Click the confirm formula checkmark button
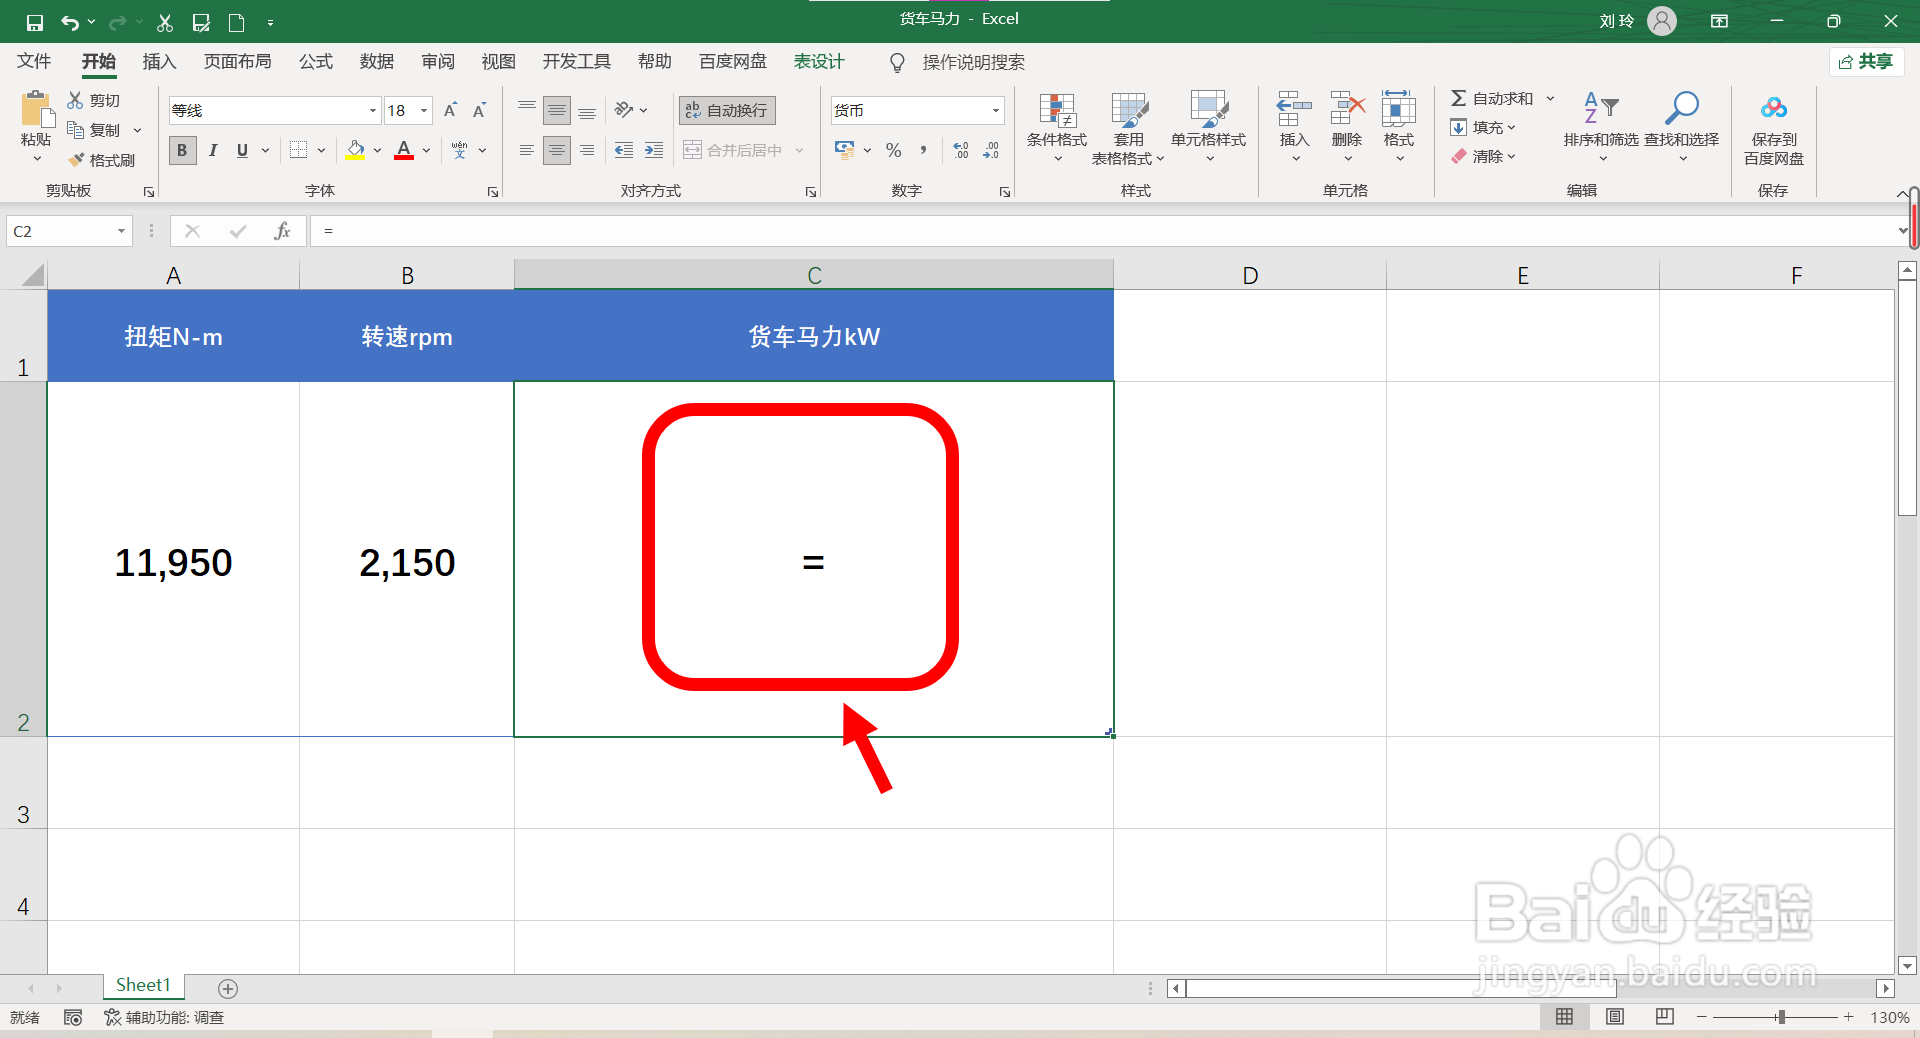This screenshot has width=1920, height=1038. tap(238, 231)
